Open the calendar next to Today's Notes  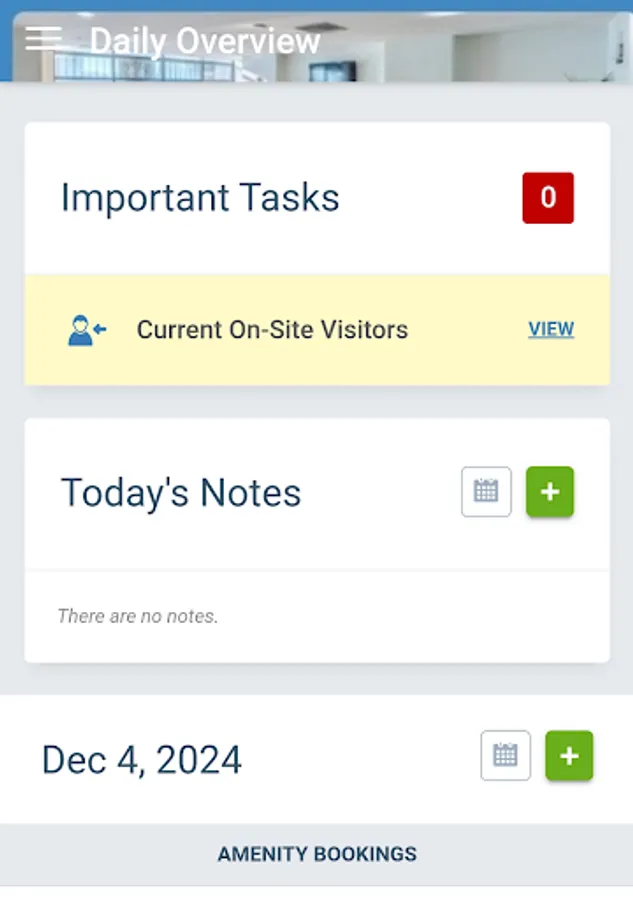point(486,492)
